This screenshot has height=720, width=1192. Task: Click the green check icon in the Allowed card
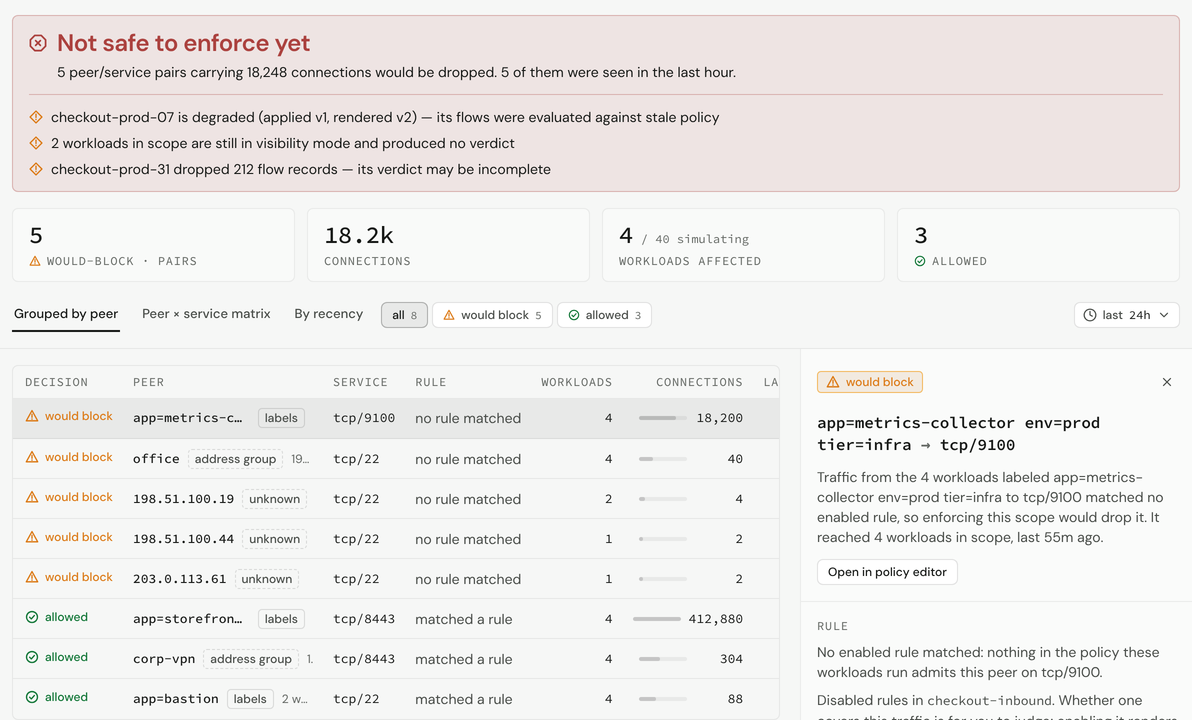pos(920,261)
